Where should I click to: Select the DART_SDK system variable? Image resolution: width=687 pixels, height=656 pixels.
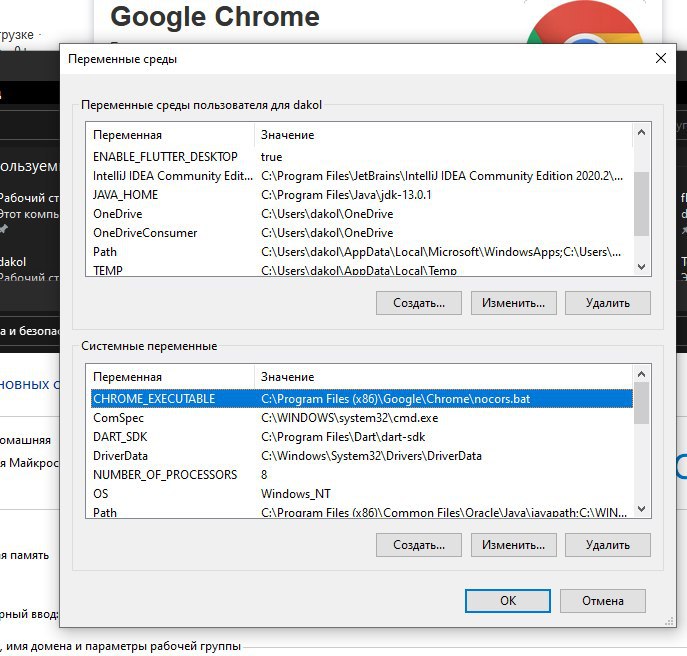pos(361,437)
